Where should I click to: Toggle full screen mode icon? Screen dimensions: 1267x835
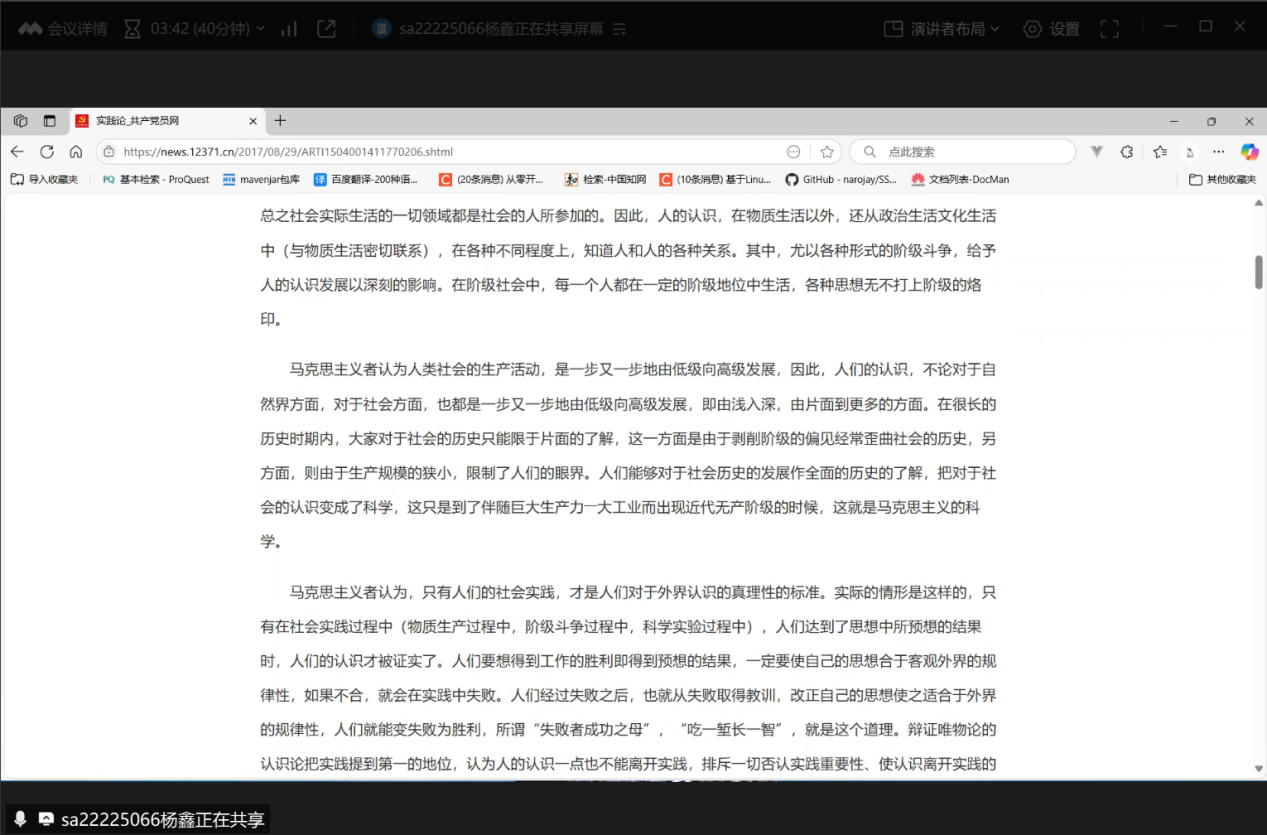1109,29
